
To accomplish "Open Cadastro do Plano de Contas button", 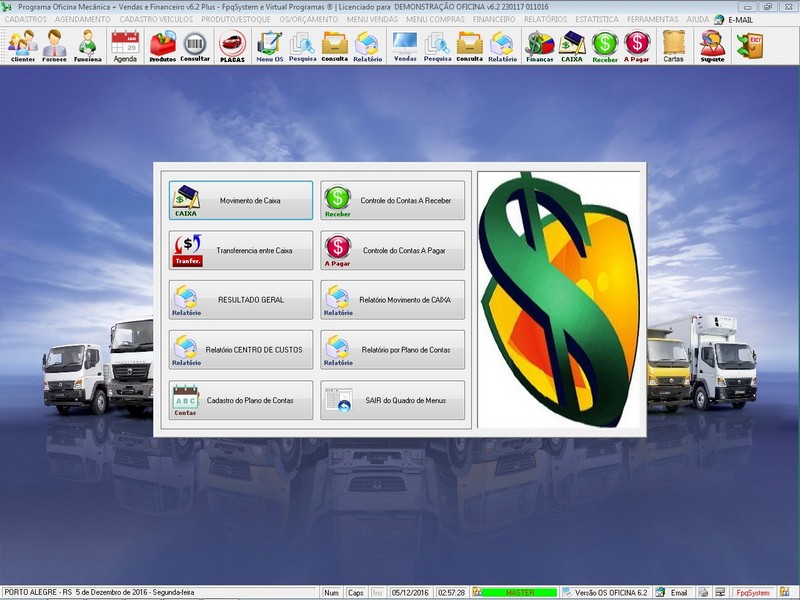I will coord(241,400).
